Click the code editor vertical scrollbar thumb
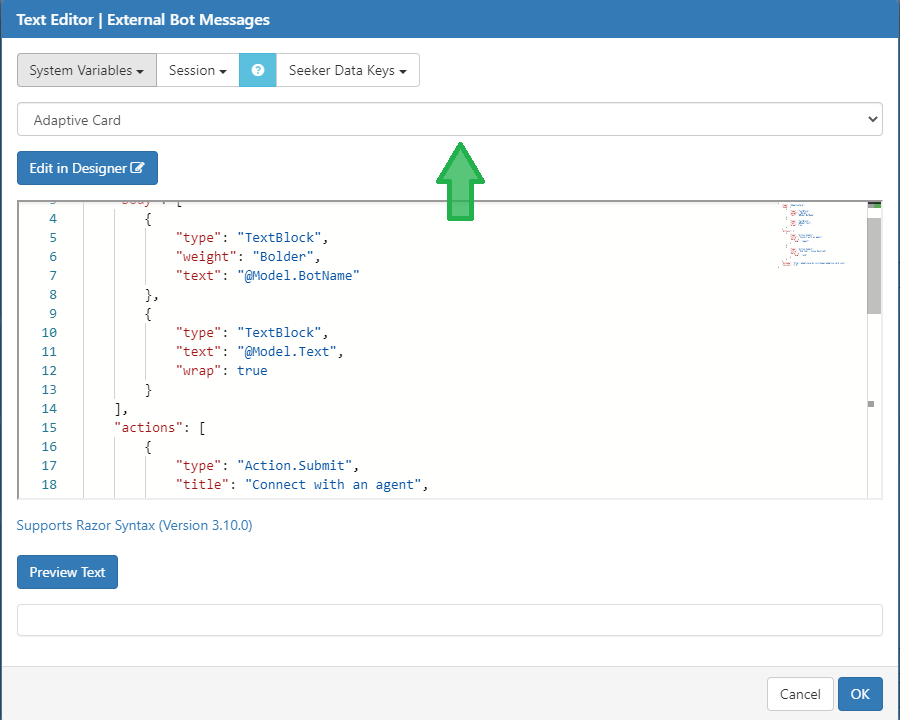 pyautogui.click(x=874, y=265)
